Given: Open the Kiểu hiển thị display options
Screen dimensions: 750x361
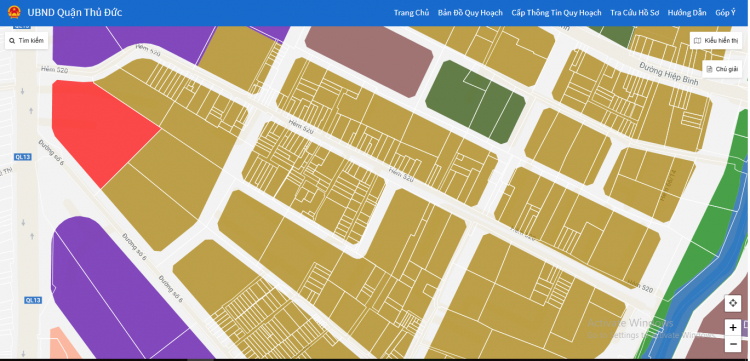Looking at the screenshot, I should tap(716, 41).
